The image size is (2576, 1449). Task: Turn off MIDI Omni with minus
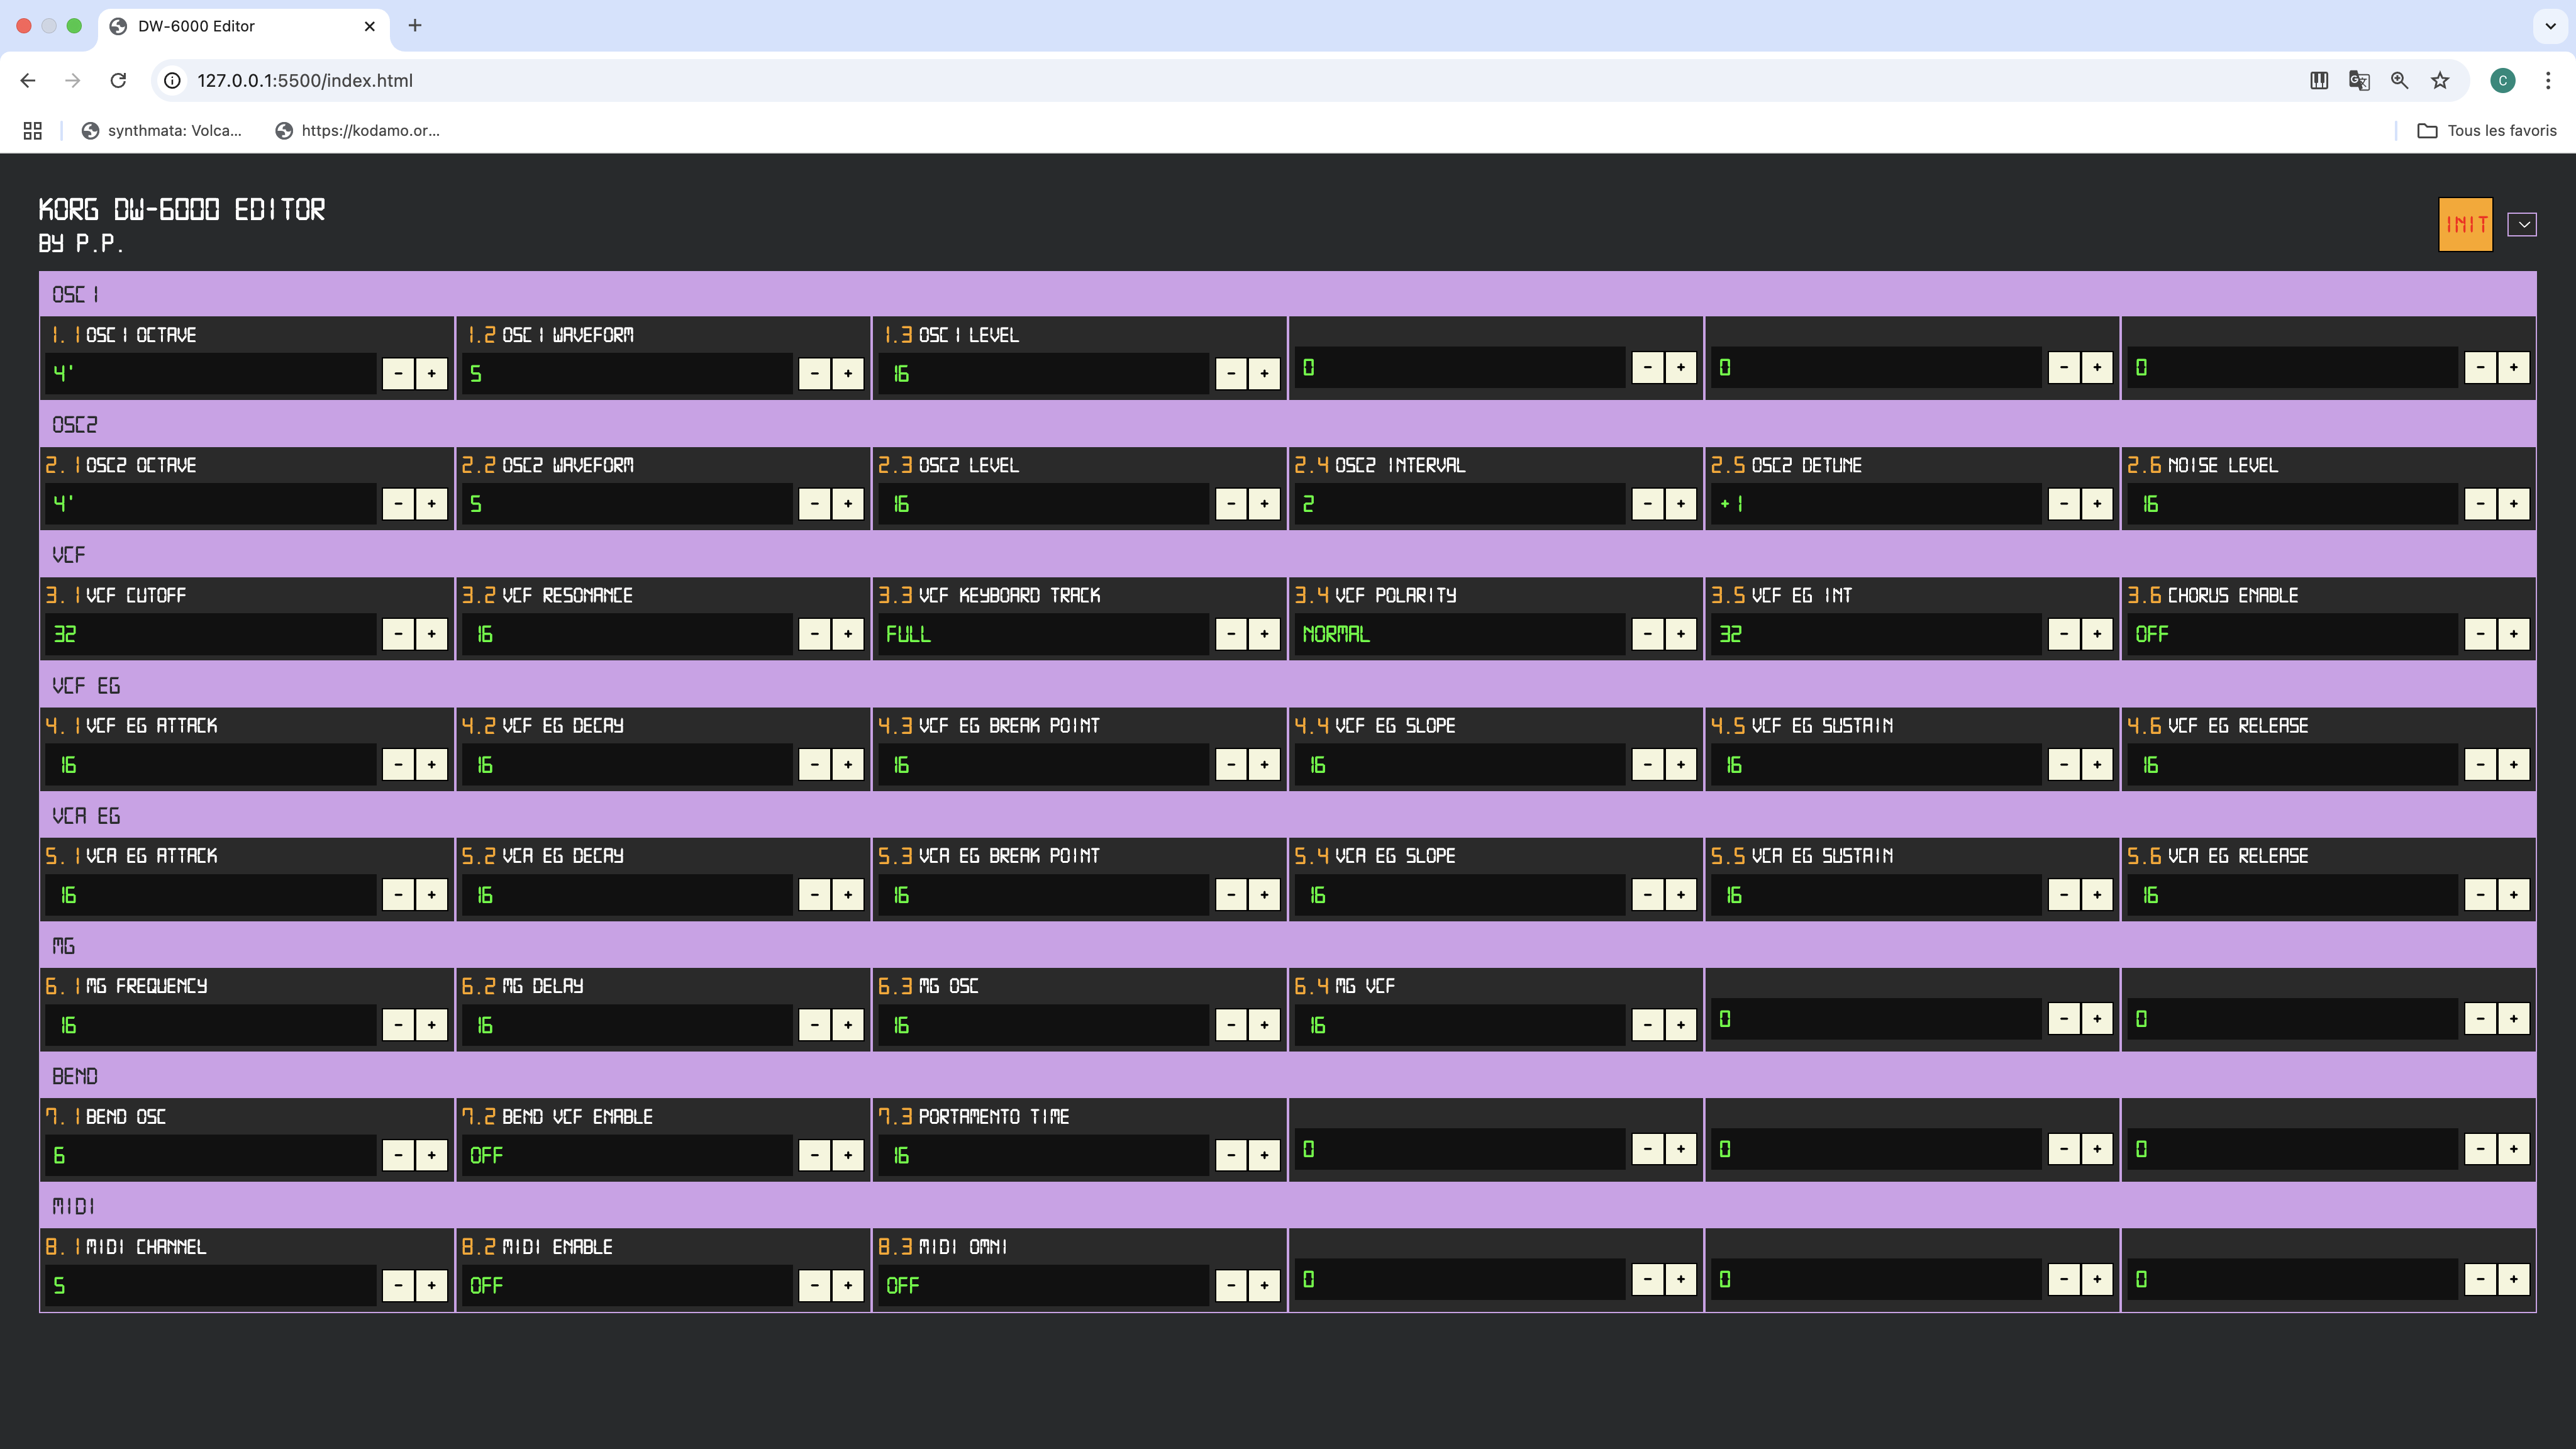coord(1231,1286)
